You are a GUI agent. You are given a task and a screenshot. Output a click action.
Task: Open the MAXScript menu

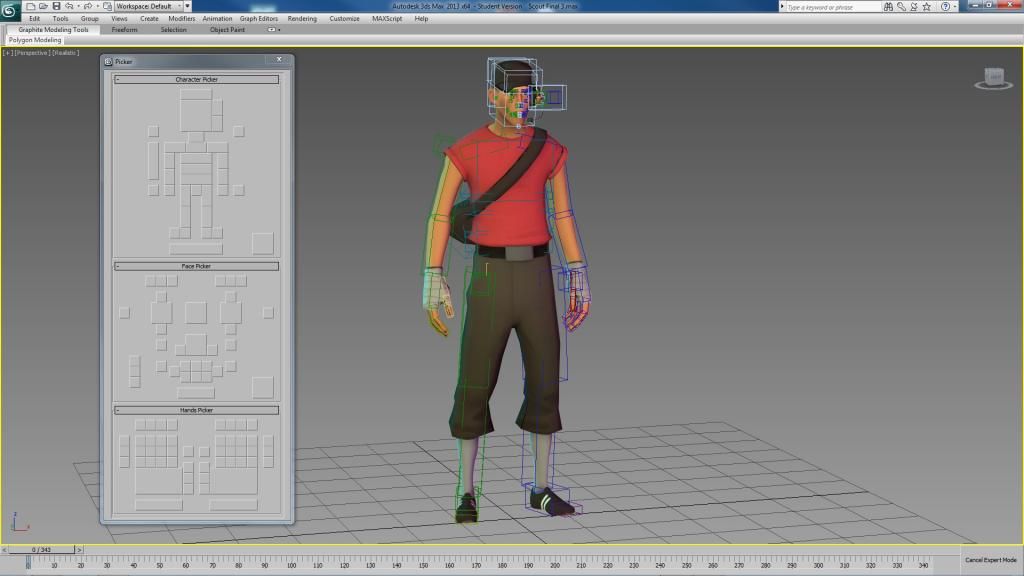tap(387, 19)
